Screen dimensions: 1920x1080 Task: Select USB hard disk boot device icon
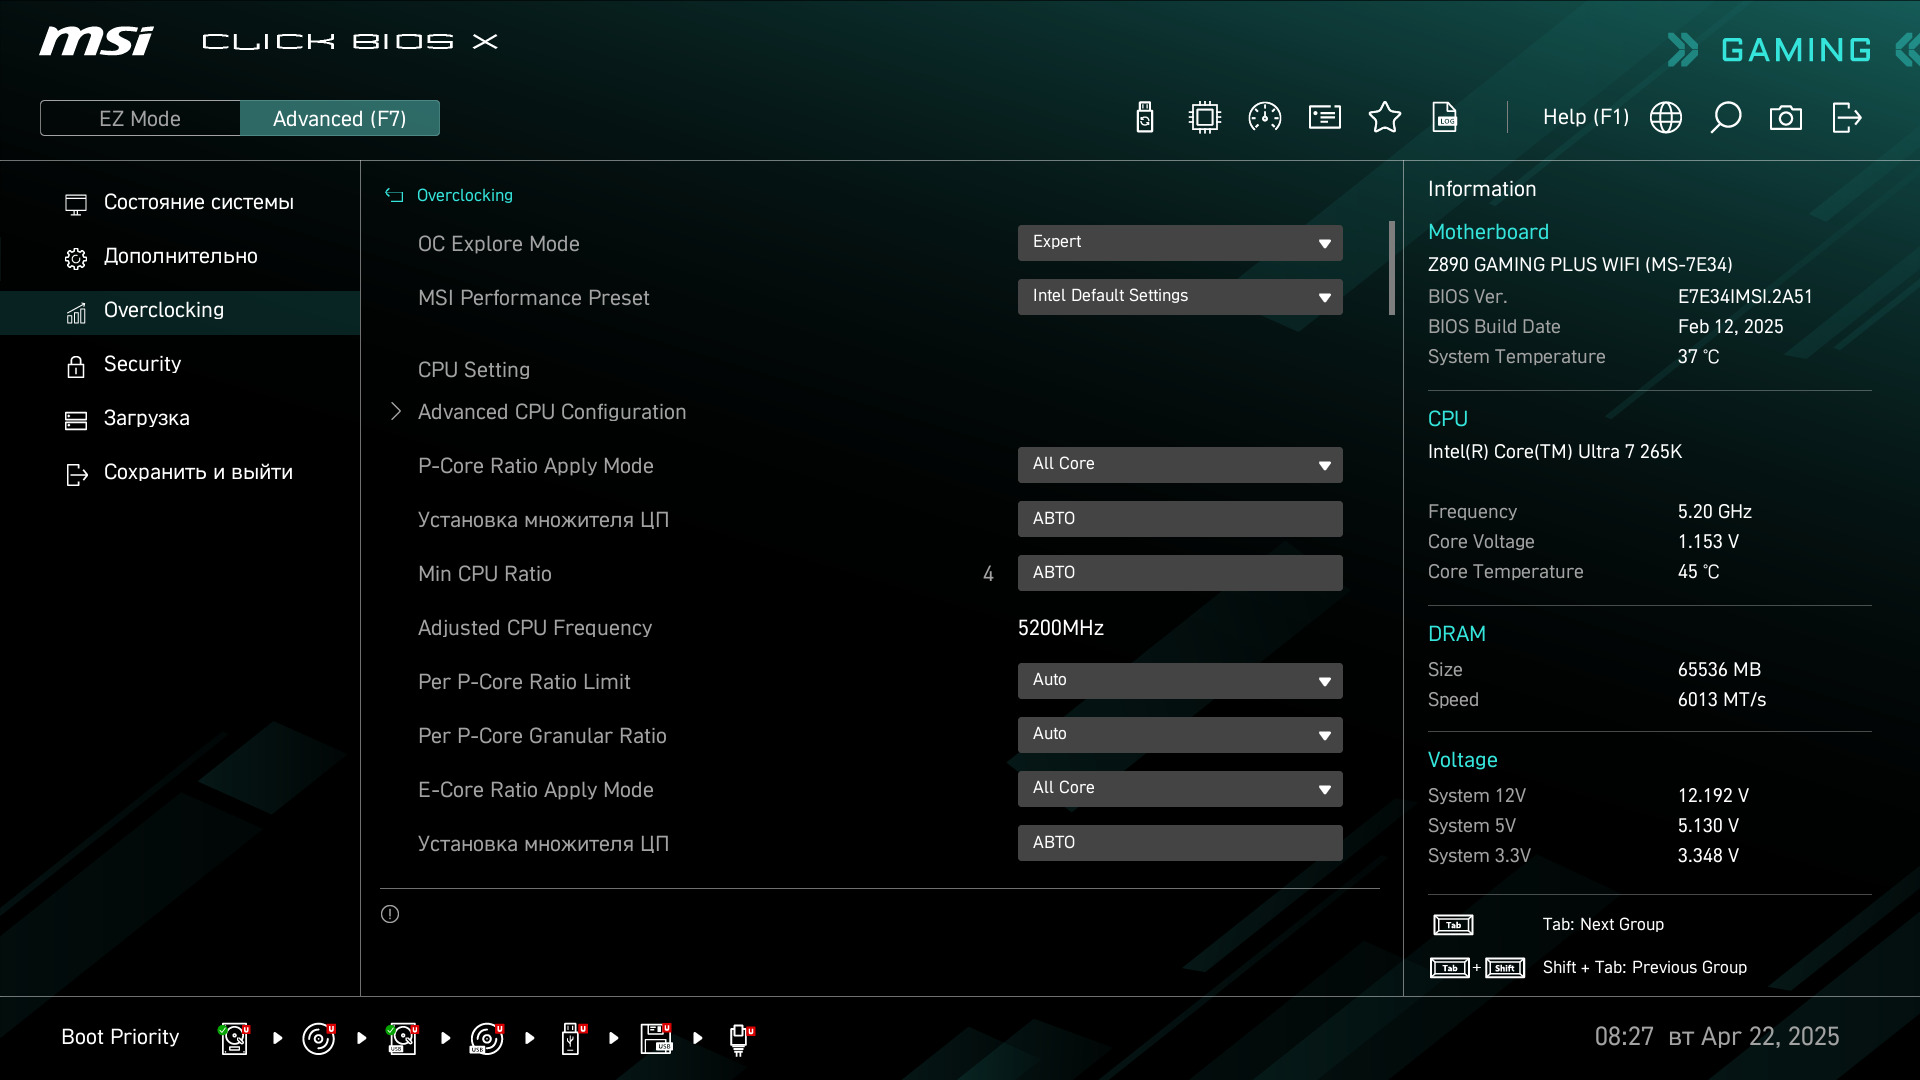[403, 1038]
